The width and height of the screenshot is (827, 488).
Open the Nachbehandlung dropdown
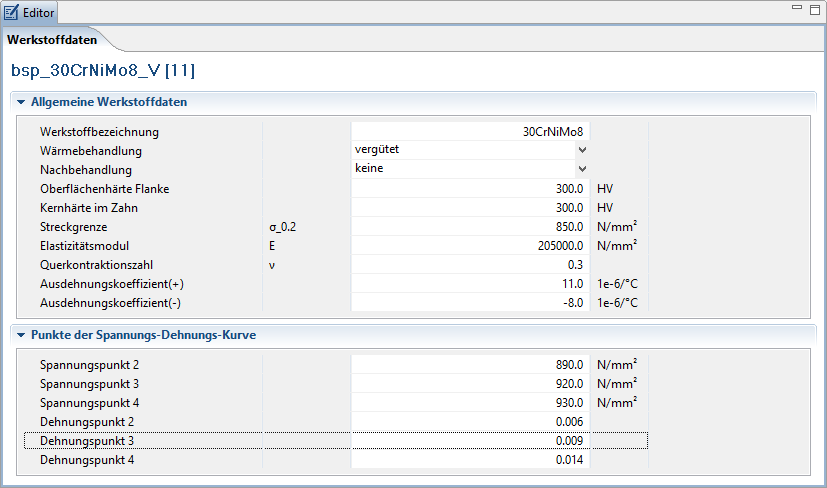(x=582, y=169)
